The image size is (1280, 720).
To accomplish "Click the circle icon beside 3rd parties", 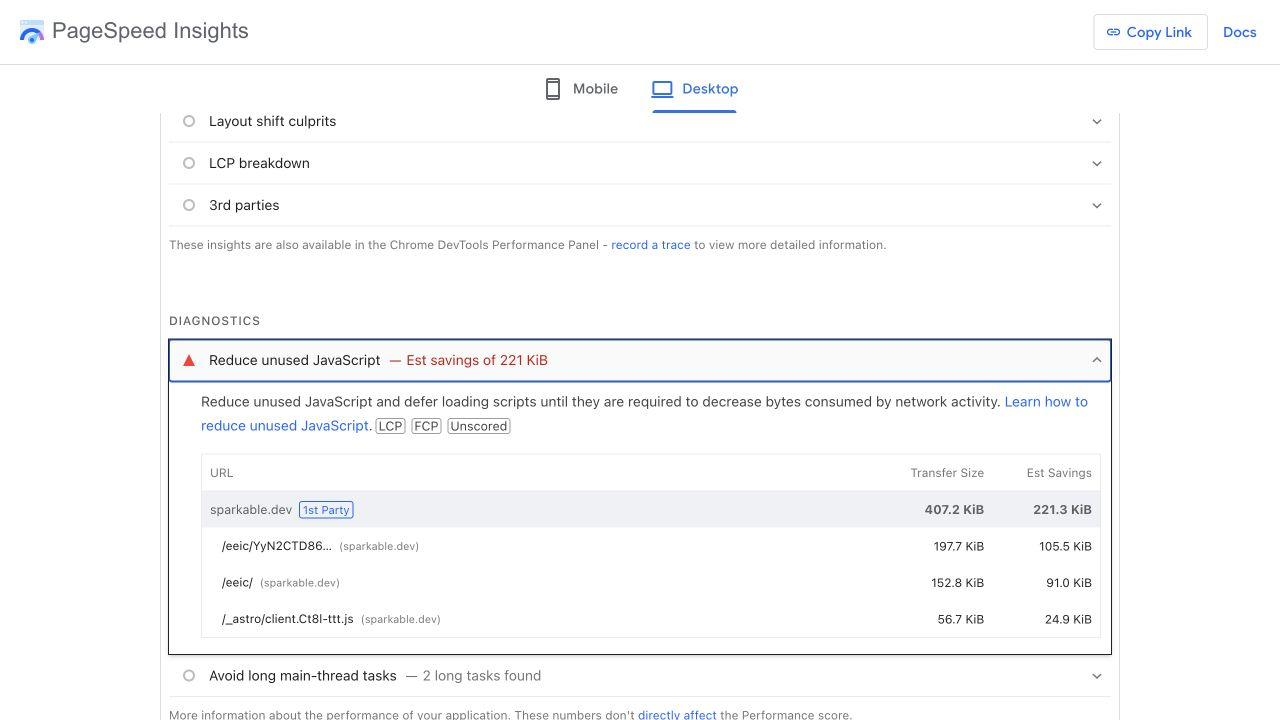I will tap(189, 205).
